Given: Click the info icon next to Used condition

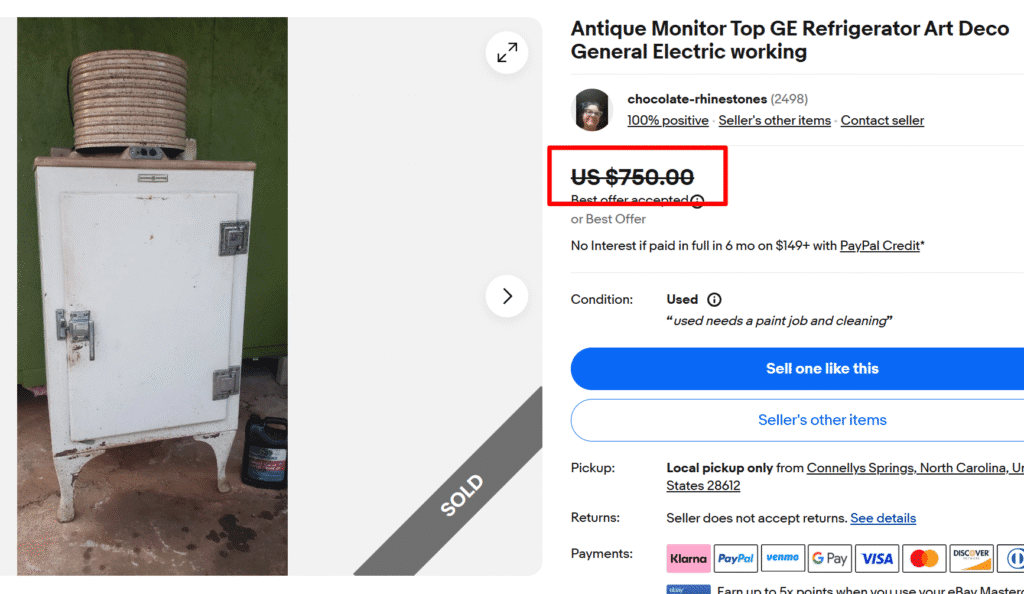Looking at the screenshot, I should (x=714, y=300).
